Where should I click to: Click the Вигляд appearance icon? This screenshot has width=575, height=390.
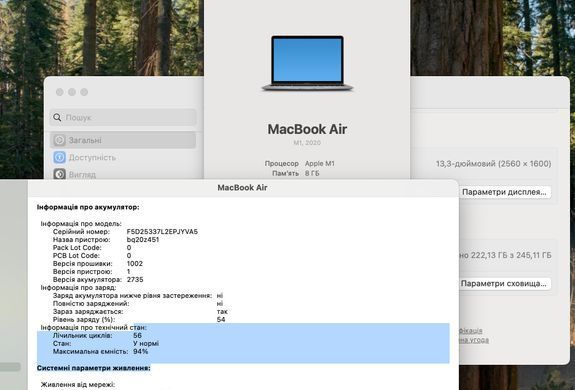tap(59, 174)
